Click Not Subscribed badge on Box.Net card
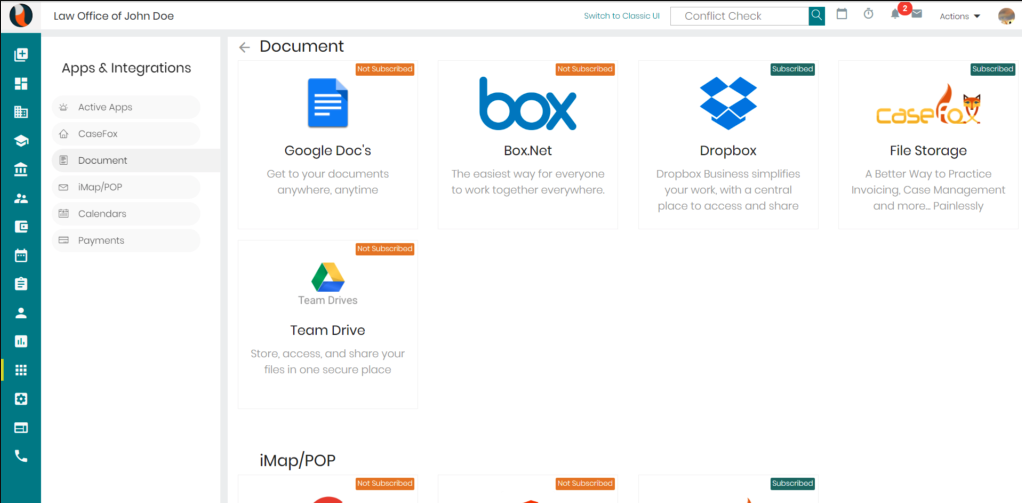The height and width of the screenshot is (503, 1022). tap(585, 69)
